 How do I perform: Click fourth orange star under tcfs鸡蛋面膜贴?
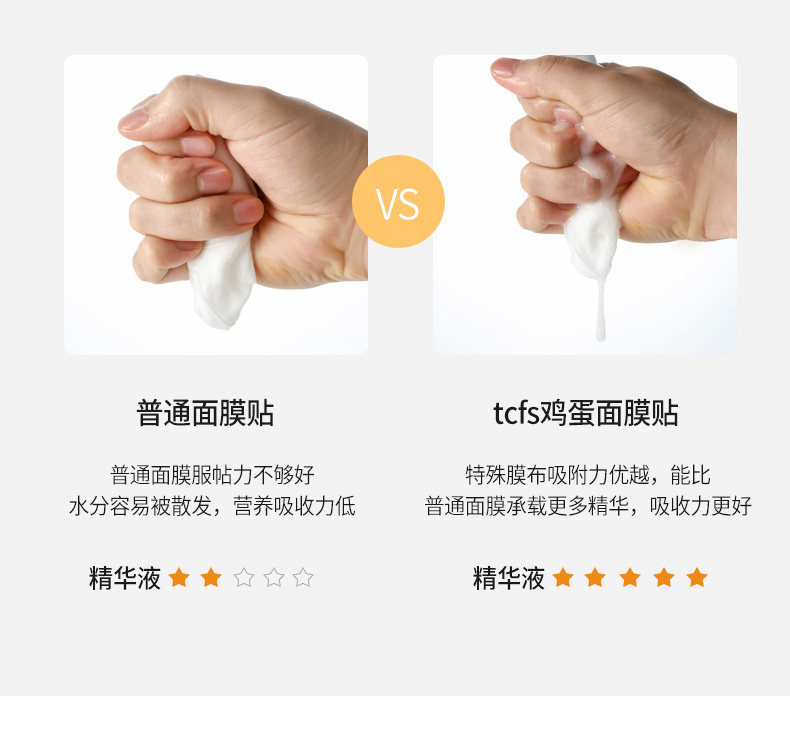pyautogui.click(x=664, y=577)
